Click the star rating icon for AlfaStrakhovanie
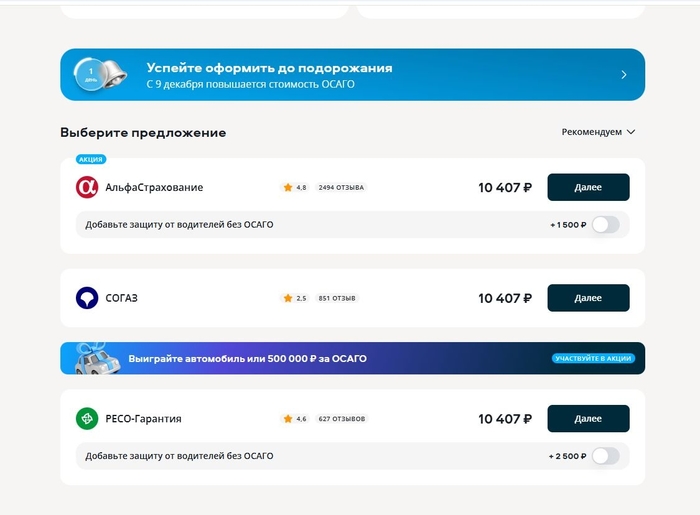The height and width of the screenshot is (515, 700). (x=288, y=187)
